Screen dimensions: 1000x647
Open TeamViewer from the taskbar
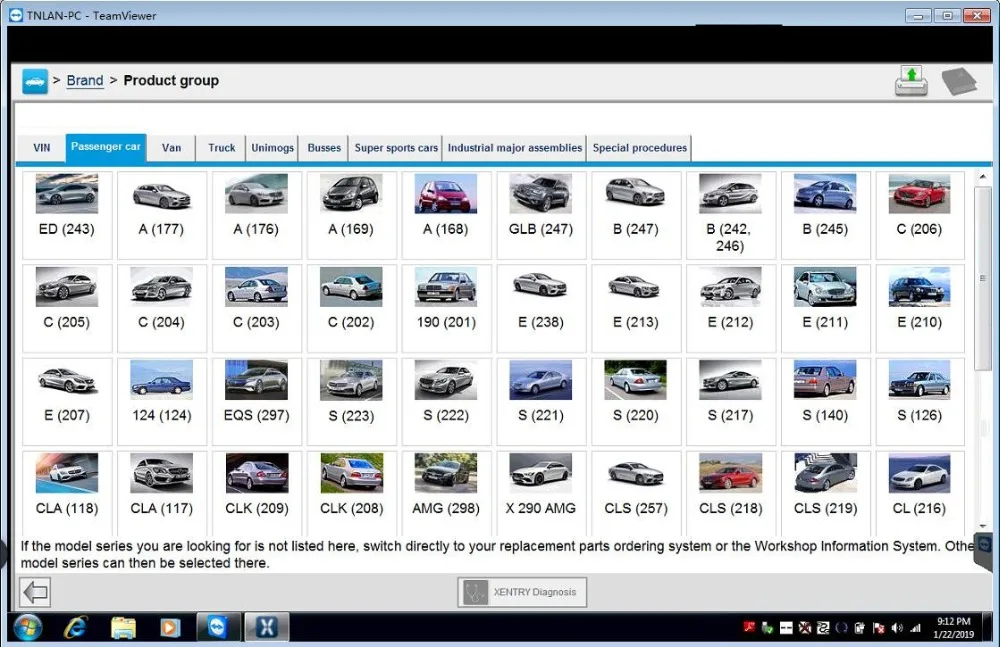(x=218, y=627)
